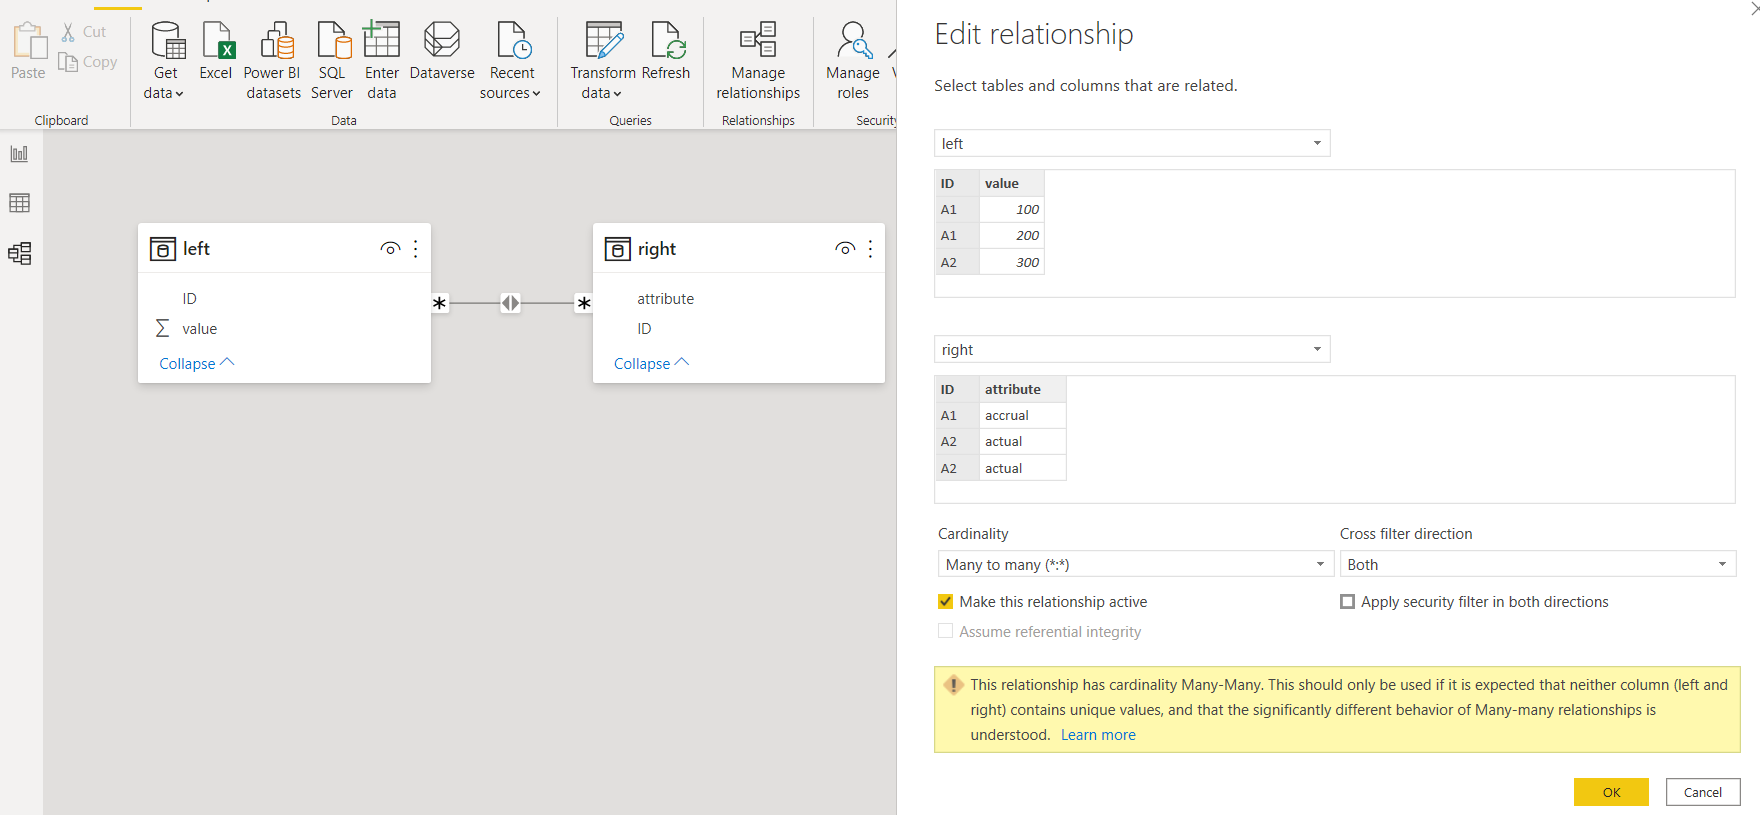Click the Copy icon

pyautogui.click(x=68, y=62)
